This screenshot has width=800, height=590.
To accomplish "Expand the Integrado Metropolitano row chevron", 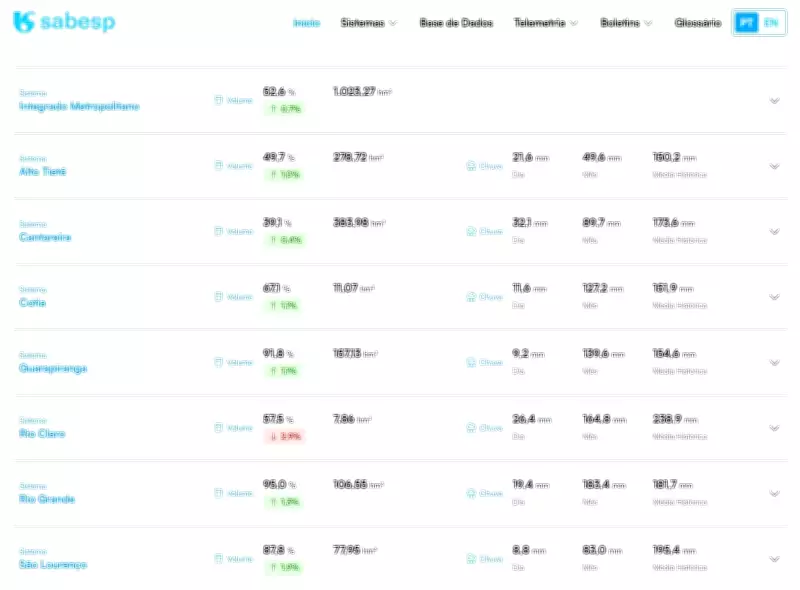I will [x=774, y=100].
